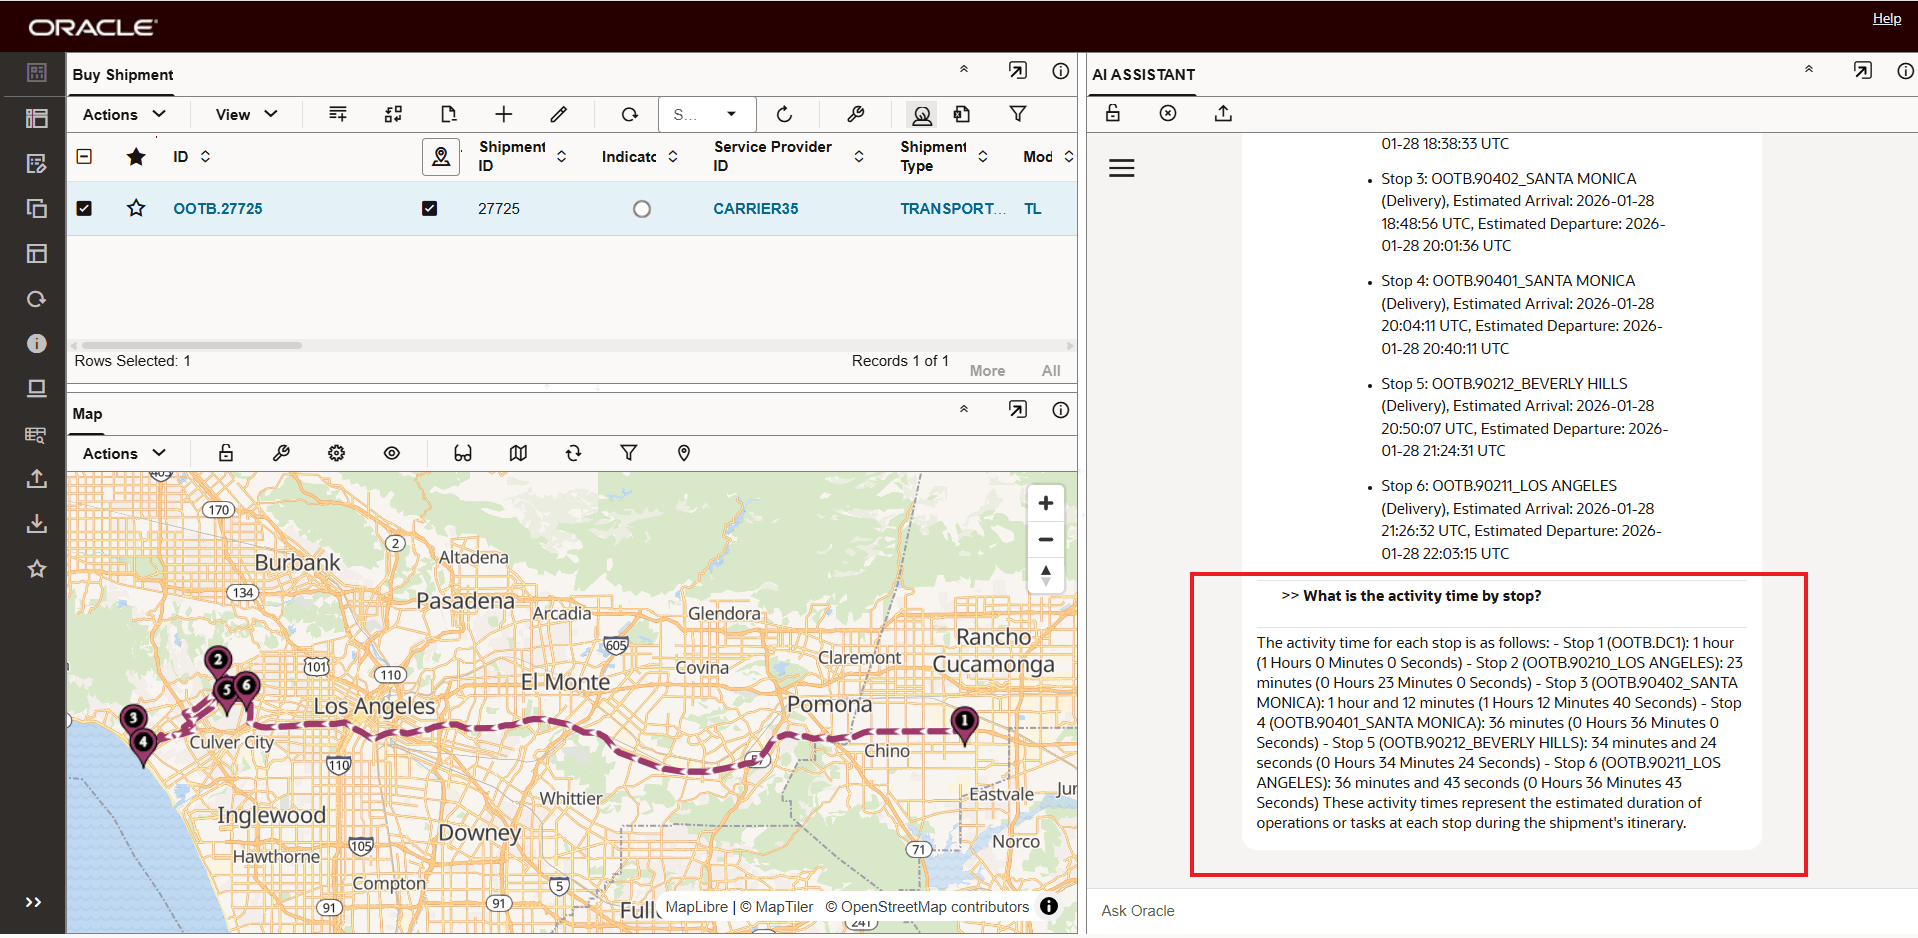Click the plus icon to add new shipment
Viewport: 1918px width, 938px height.
(x=503, y=114)
